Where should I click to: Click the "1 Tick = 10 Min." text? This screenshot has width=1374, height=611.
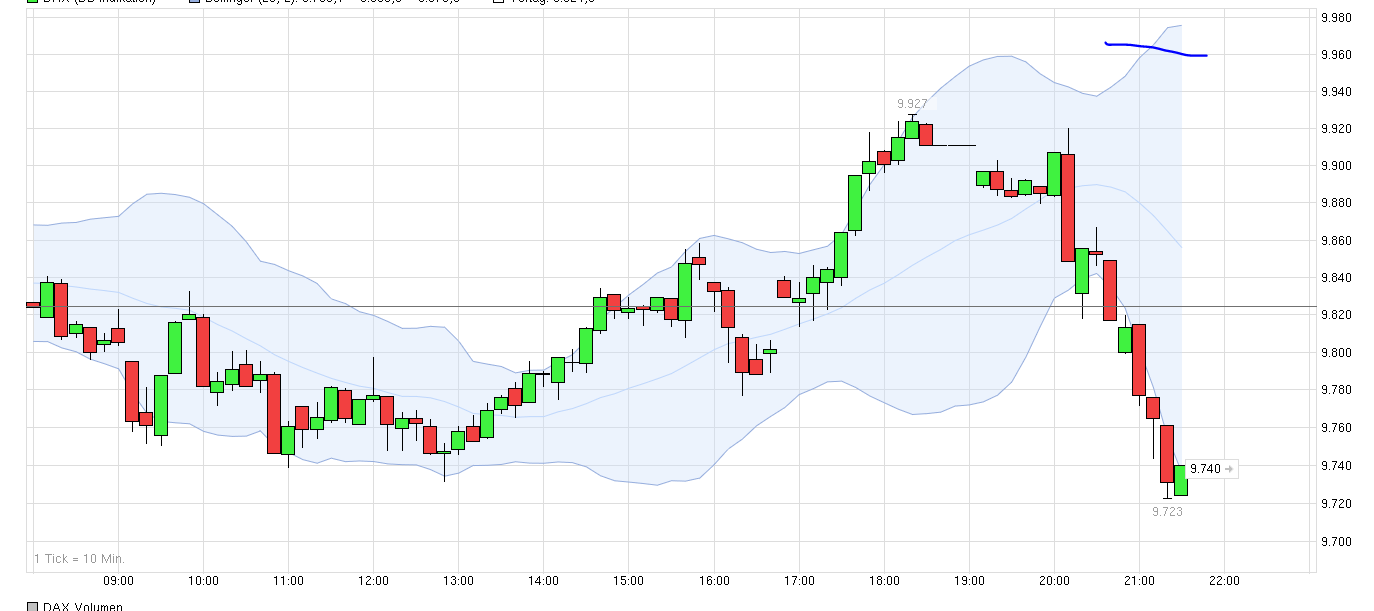[x=79, y=559]
